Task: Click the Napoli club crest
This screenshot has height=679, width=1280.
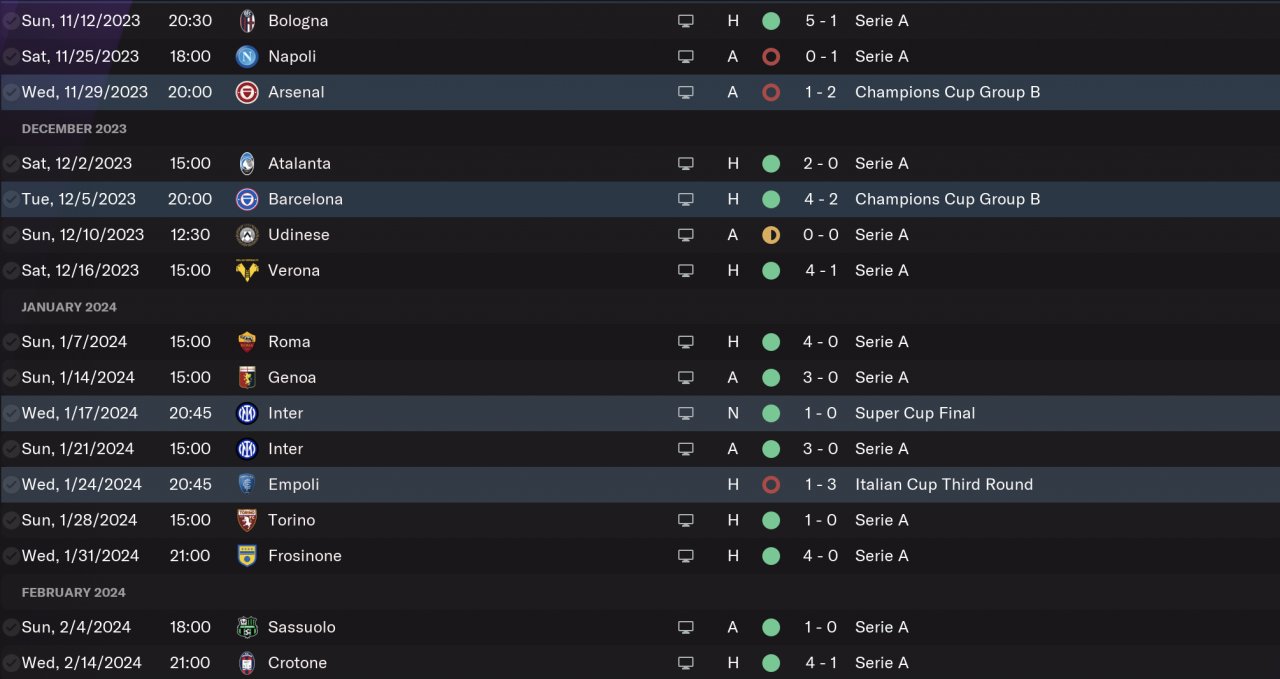Action: tap(247, 57)
